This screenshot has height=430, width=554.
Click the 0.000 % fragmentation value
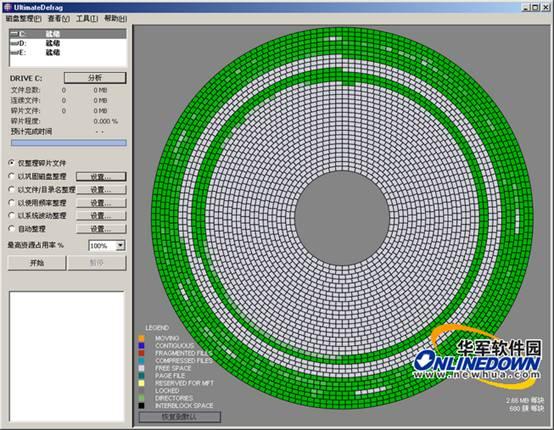point(106,121)
